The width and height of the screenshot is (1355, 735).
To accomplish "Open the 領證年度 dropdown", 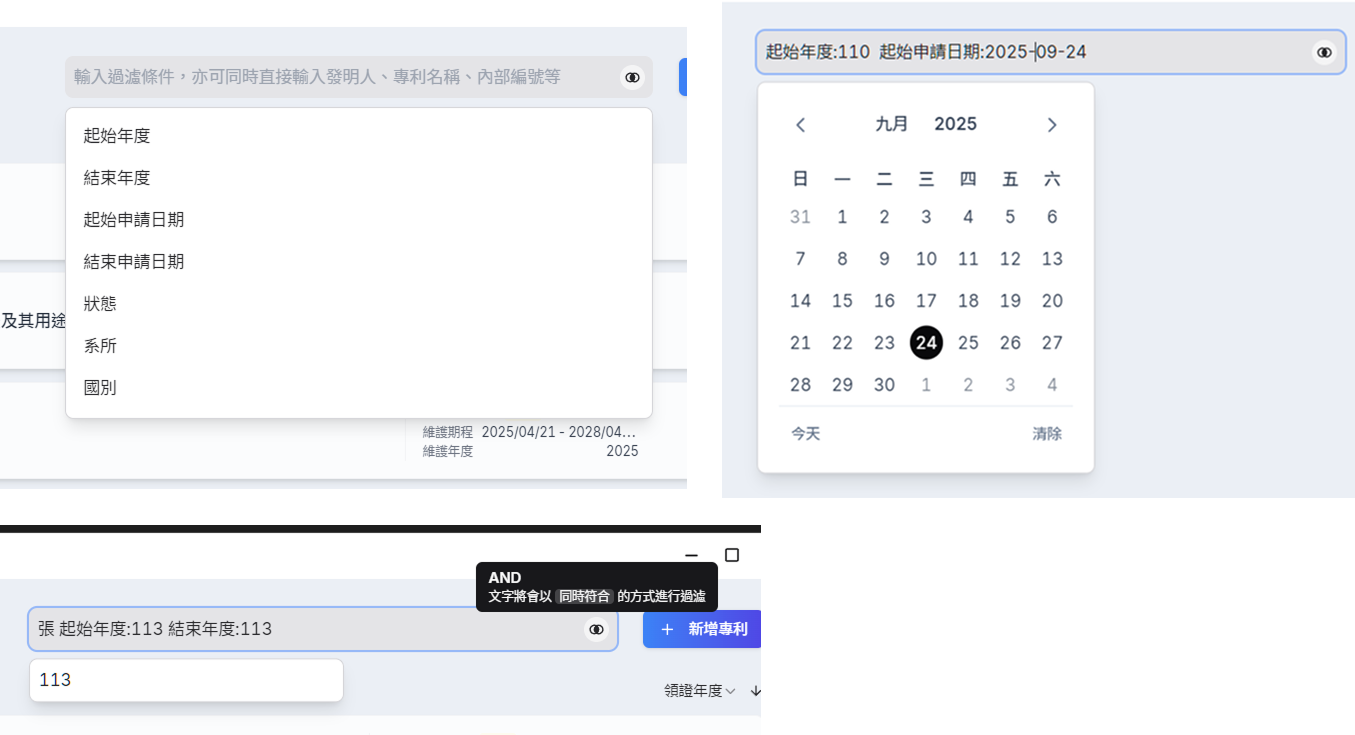I will coord(697,690).
